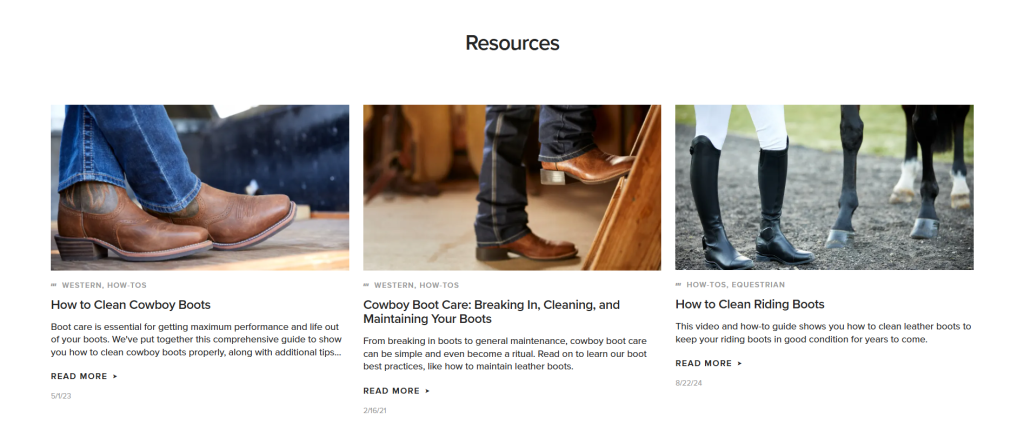This screenshot has height=425, width=1024.
Task: Open the How to Clean Cowboy Boots title
Action: coord(131,304)
